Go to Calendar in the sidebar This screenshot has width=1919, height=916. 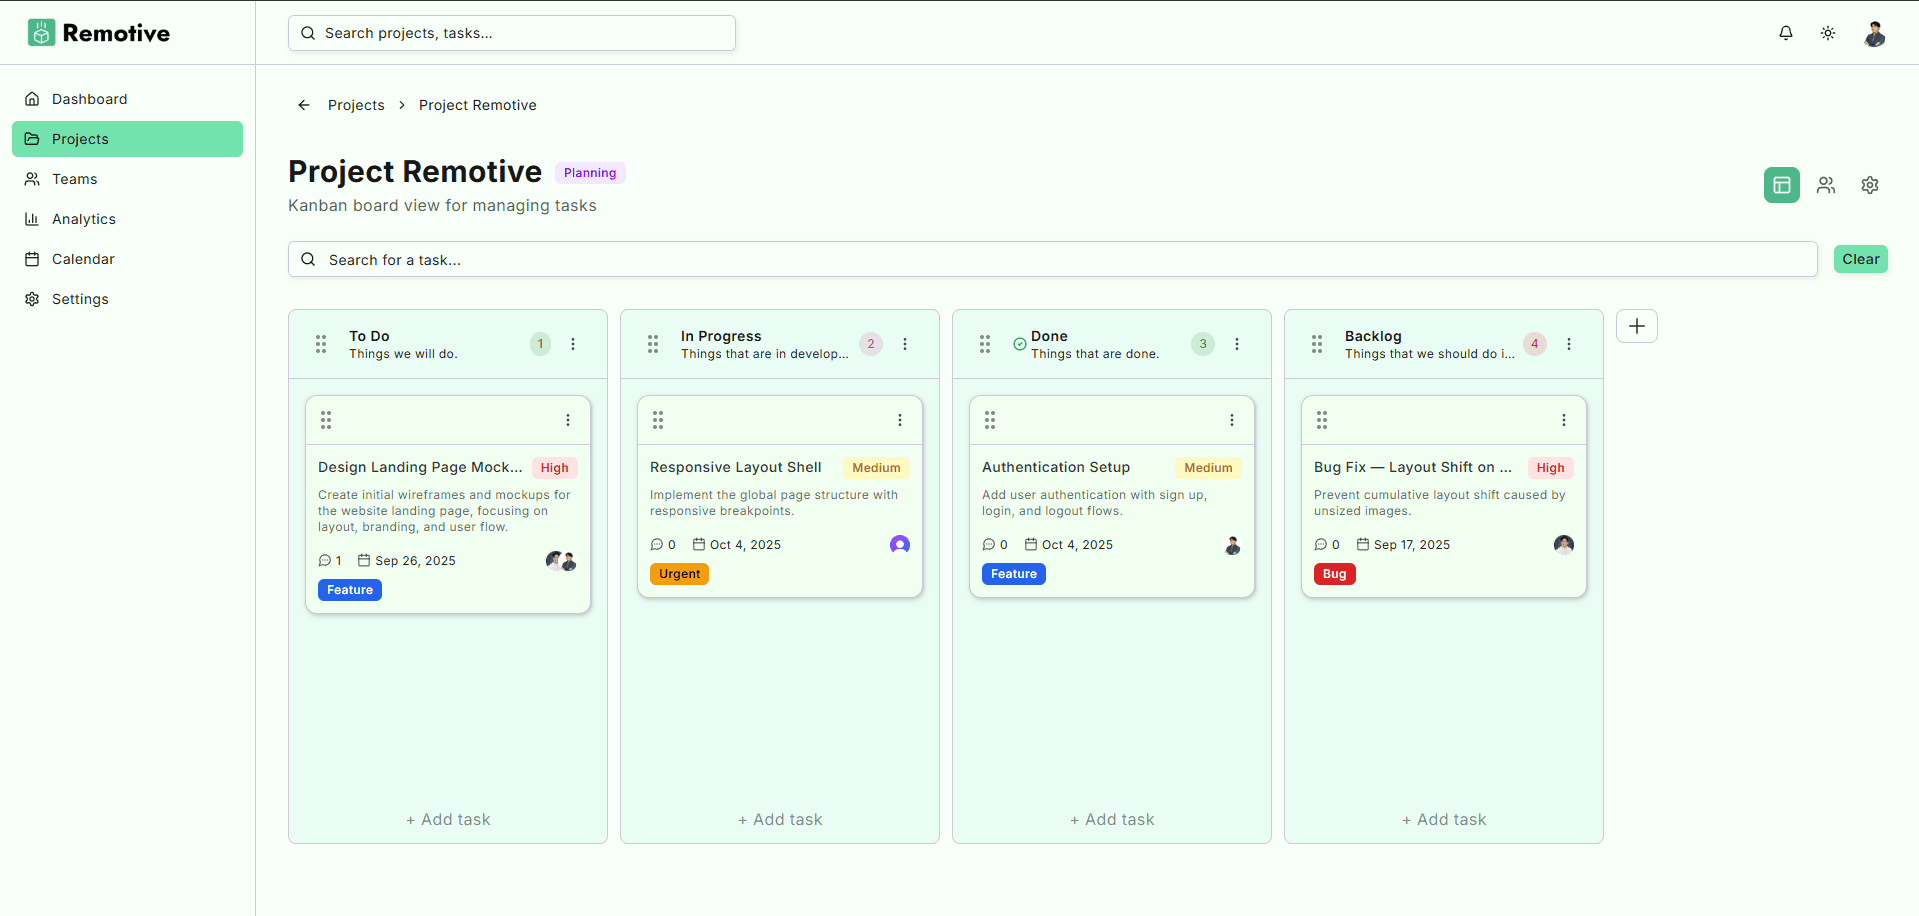(x=83, y=259)
